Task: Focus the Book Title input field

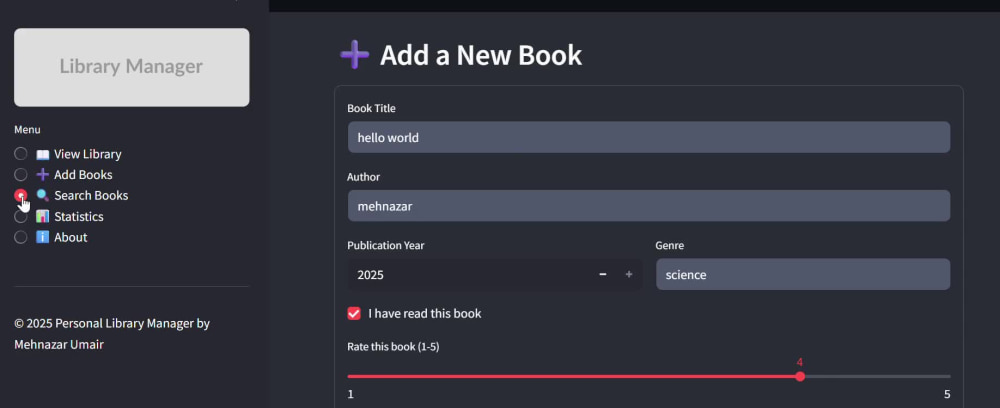Action: [649, 137]
